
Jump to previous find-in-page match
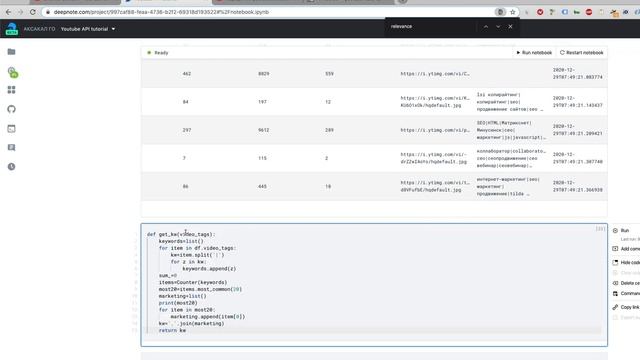486,27
